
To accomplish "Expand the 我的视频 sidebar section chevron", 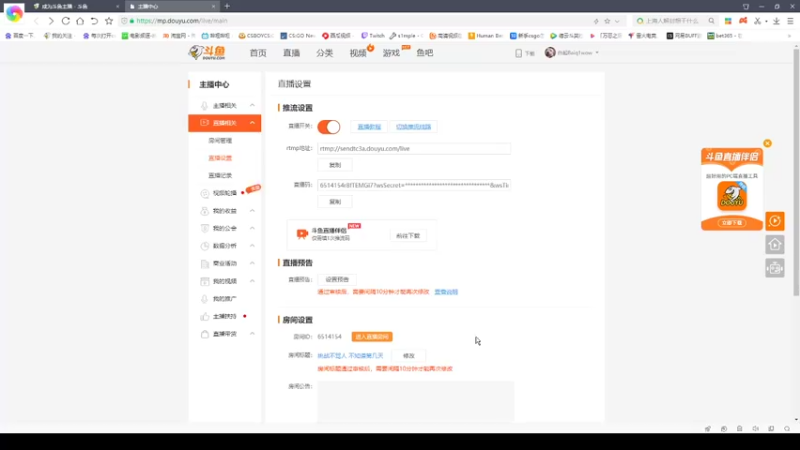I will [x=252, y=281].
